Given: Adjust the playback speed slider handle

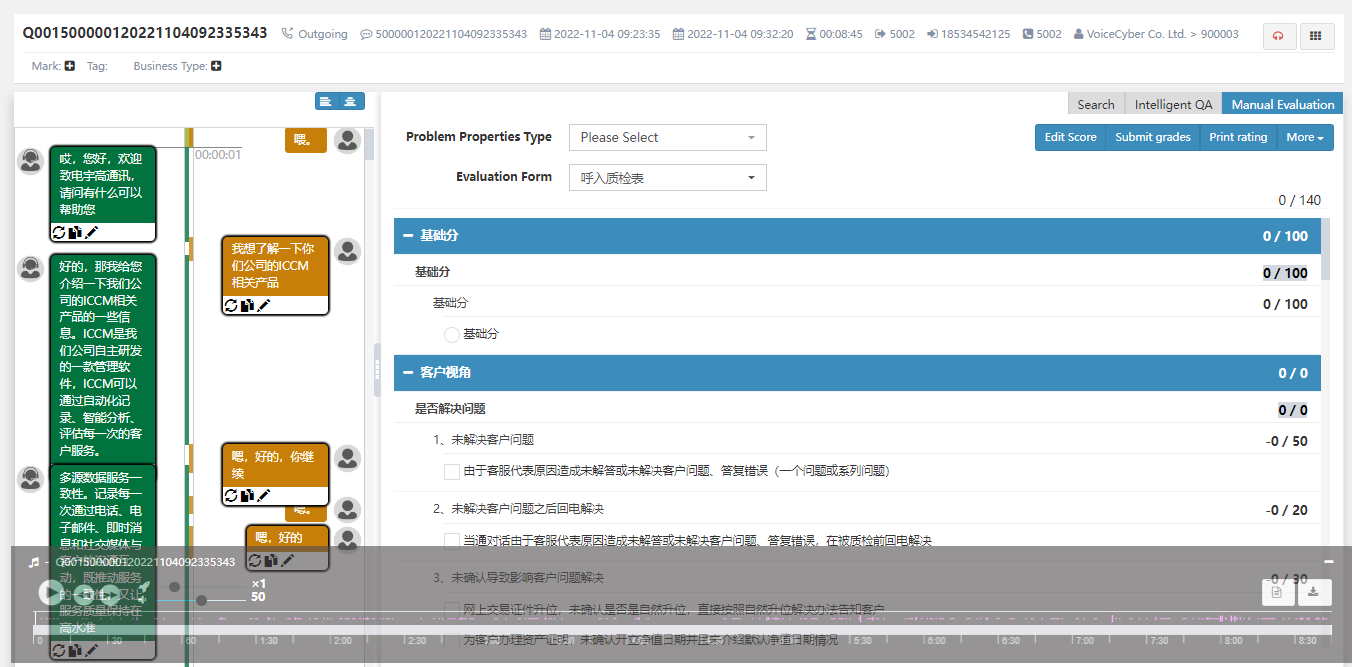Looking at the screenshot, I should [175, 587].
